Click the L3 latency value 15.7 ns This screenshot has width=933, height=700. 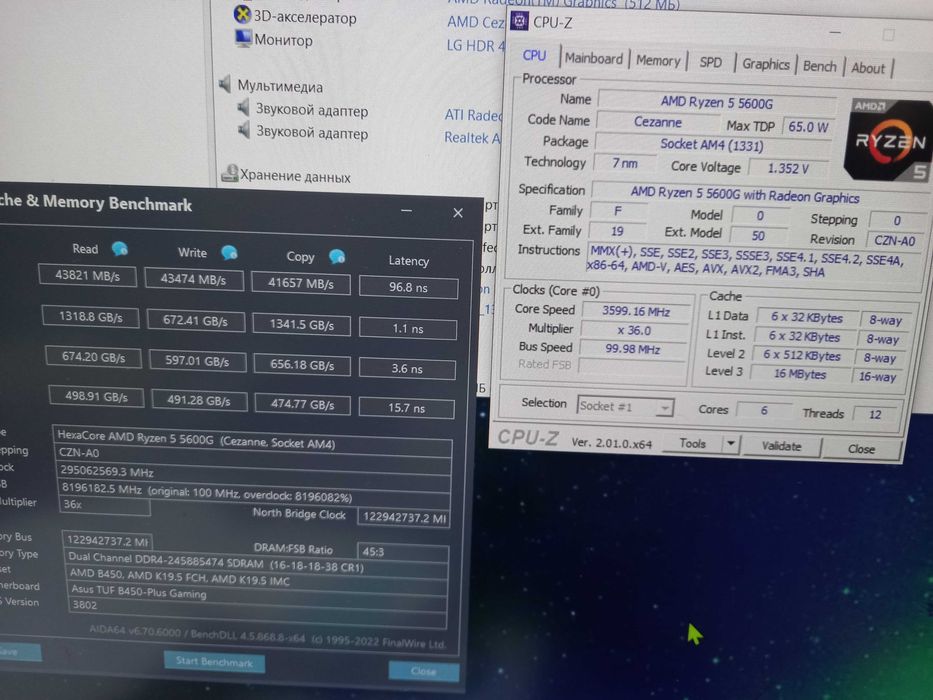tap(406, 408)
